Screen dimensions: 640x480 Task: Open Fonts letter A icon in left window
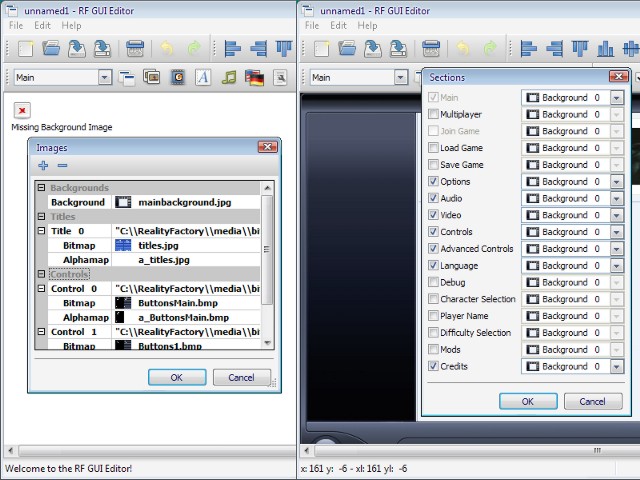[203, 77]
